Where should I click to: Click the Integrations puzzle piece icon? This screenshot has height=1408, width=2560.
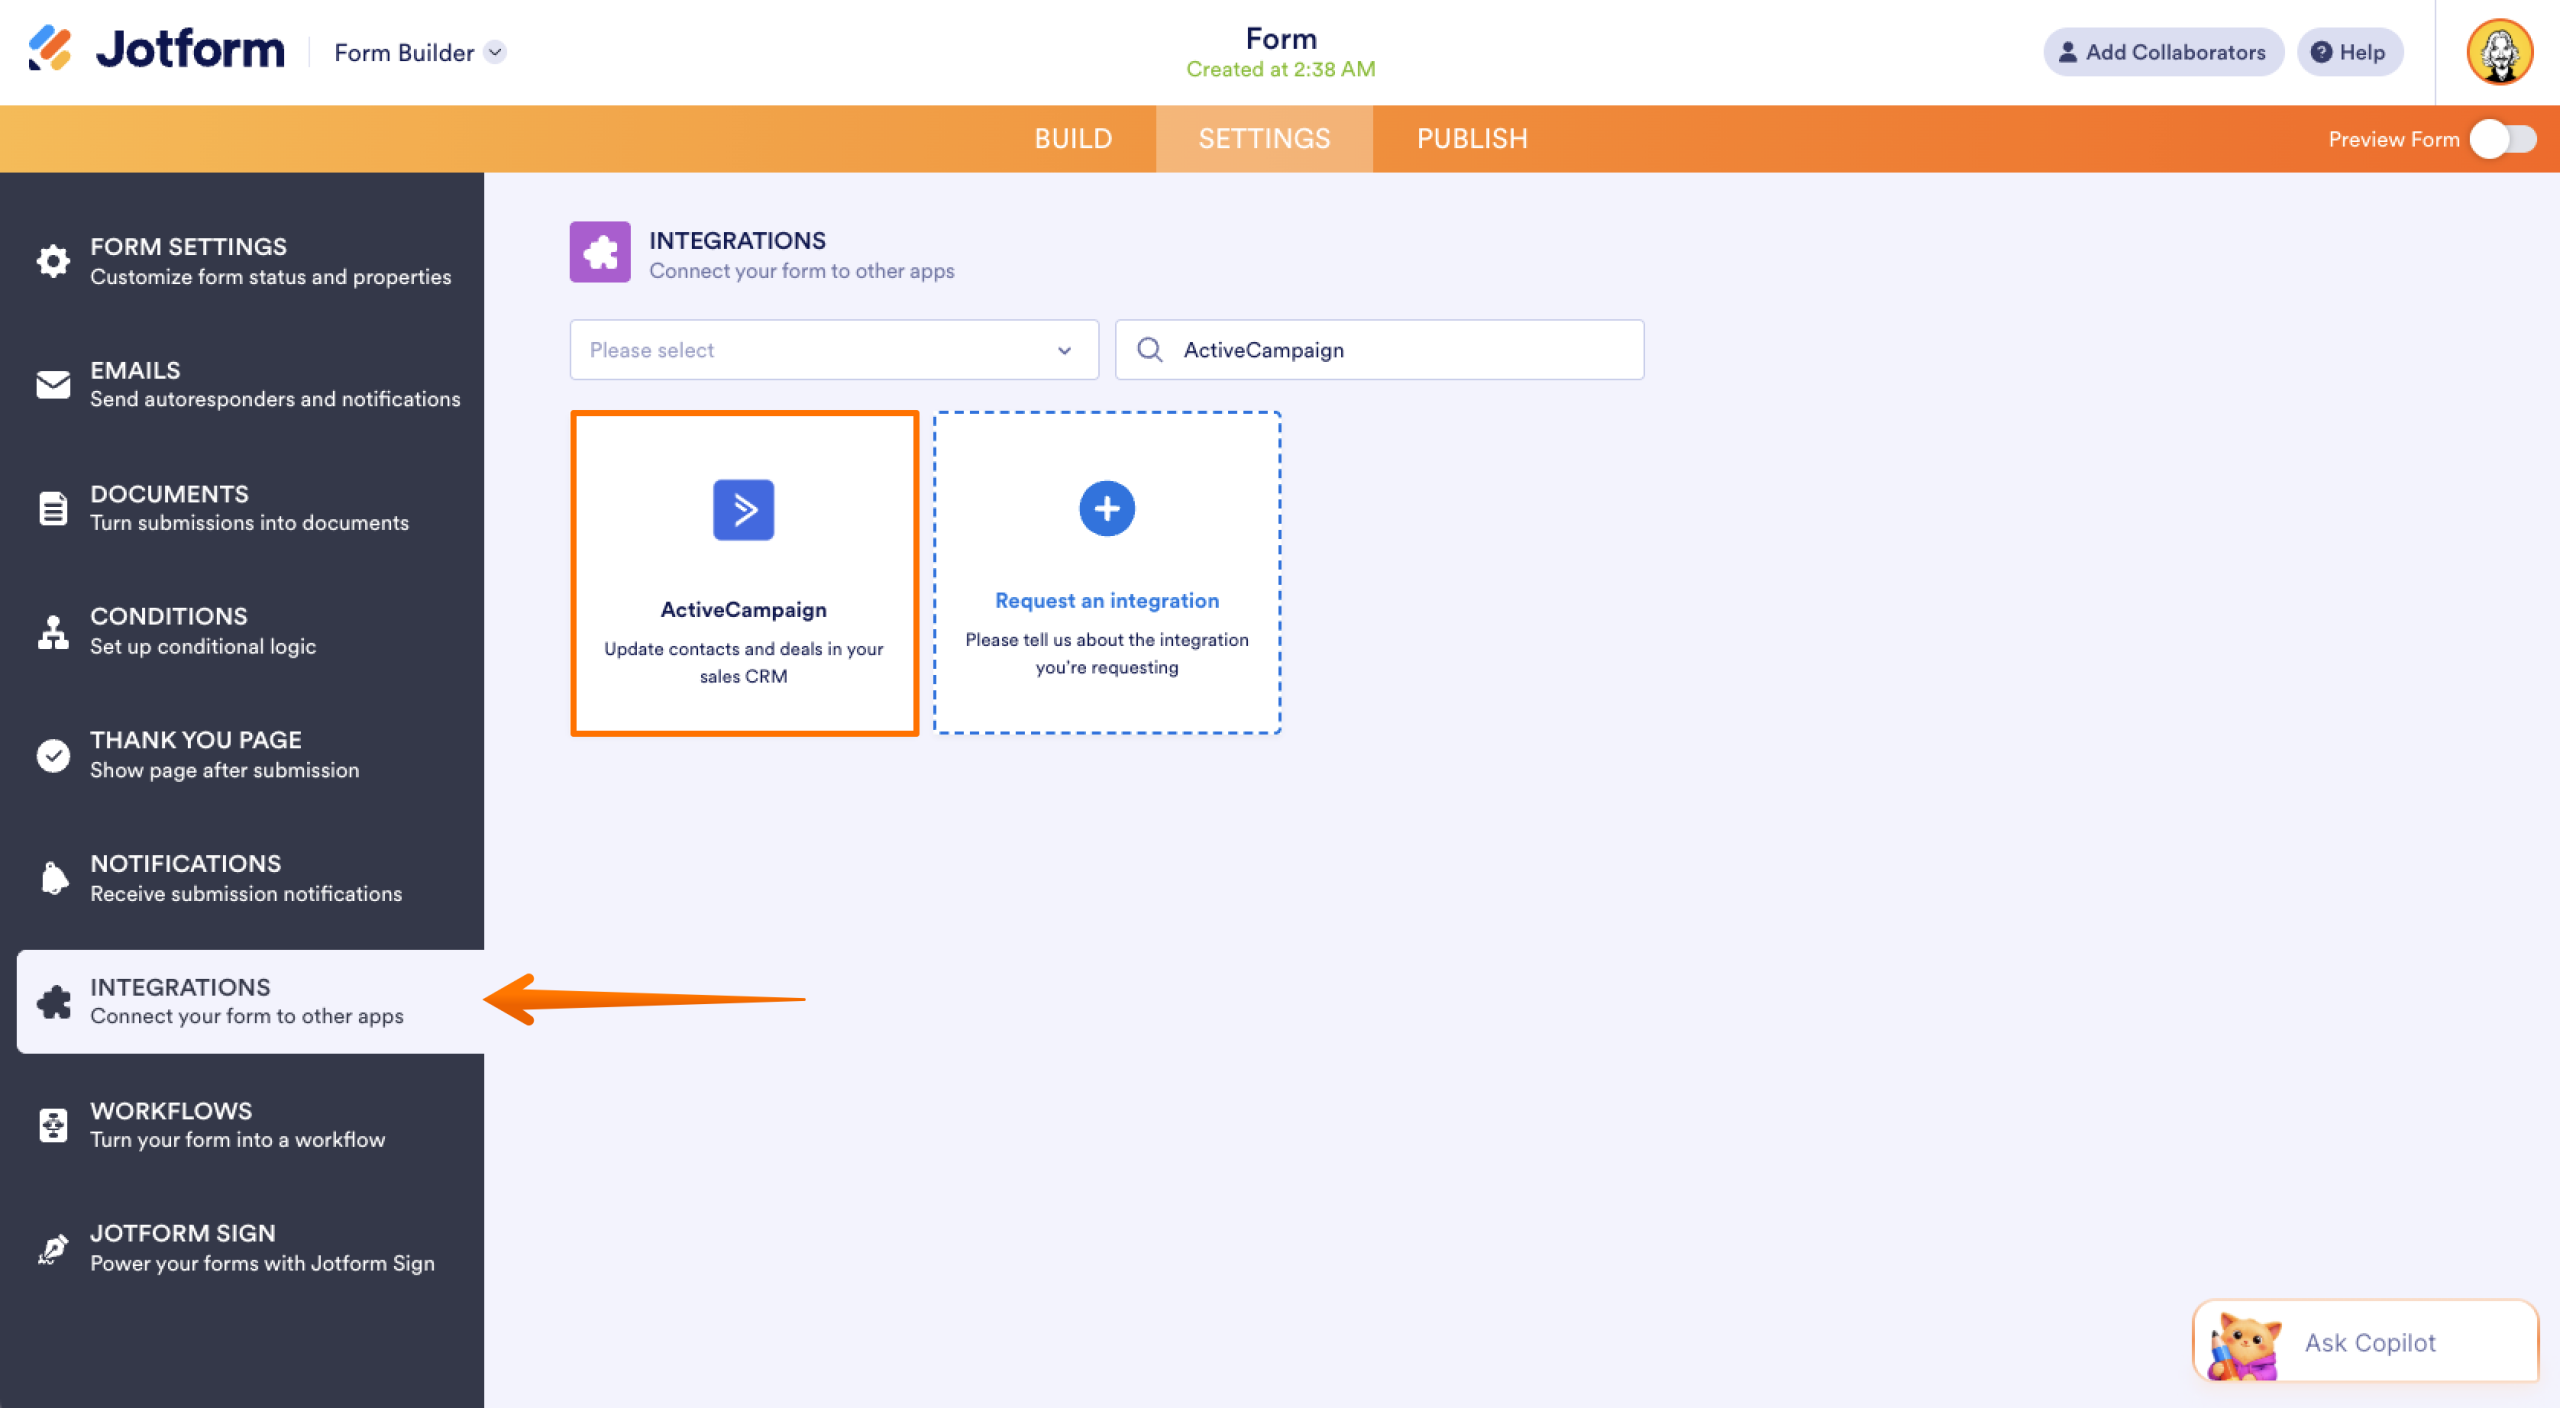click(54, 1000)
